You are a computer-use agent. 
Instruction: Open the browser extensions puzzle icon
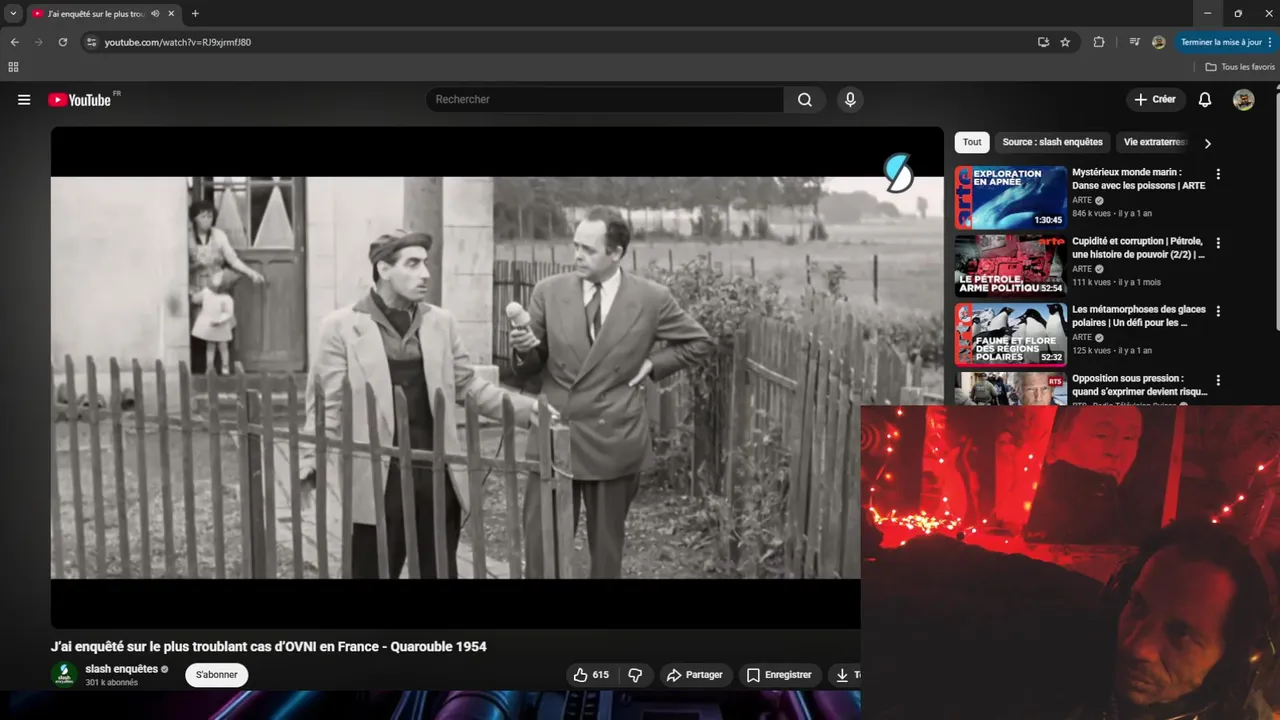point(1099,42)
